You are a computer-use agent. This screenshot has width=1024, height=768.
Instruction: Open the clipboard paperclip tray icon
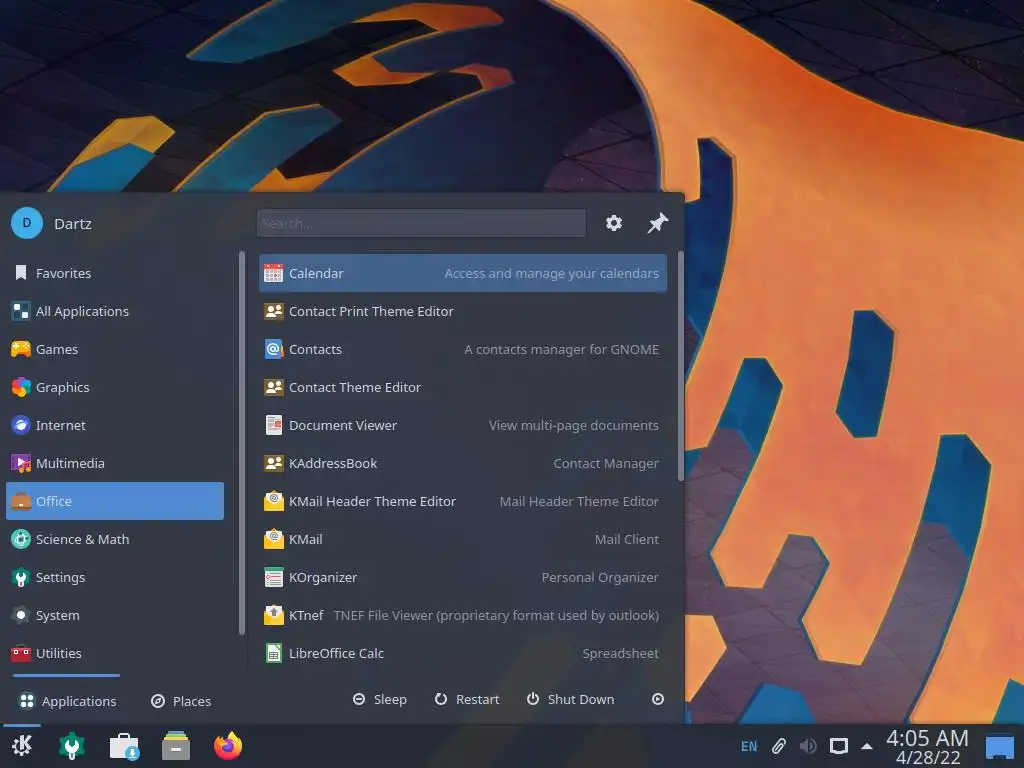(x=778, y=746)
